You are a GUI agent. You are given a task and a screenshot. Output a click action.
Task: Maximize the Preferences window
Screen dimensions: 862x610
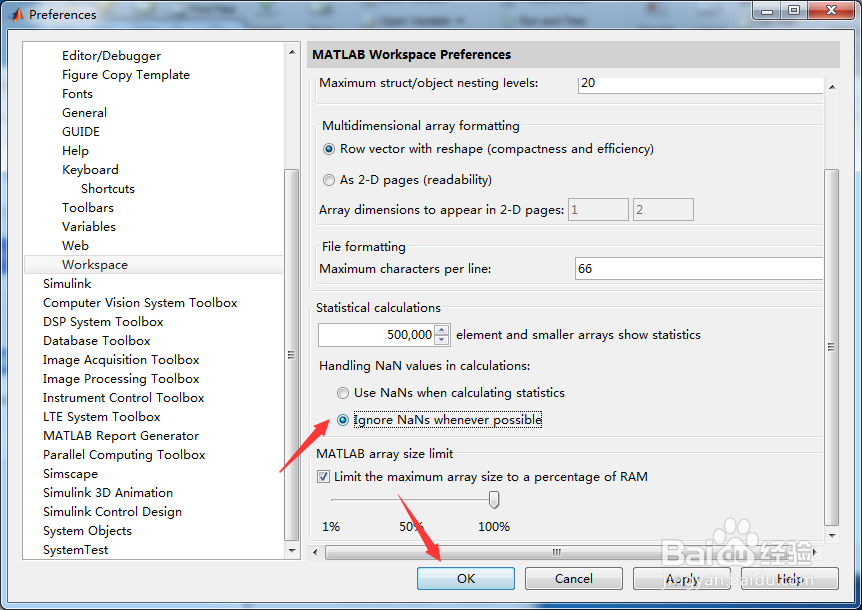click(793, 10)
